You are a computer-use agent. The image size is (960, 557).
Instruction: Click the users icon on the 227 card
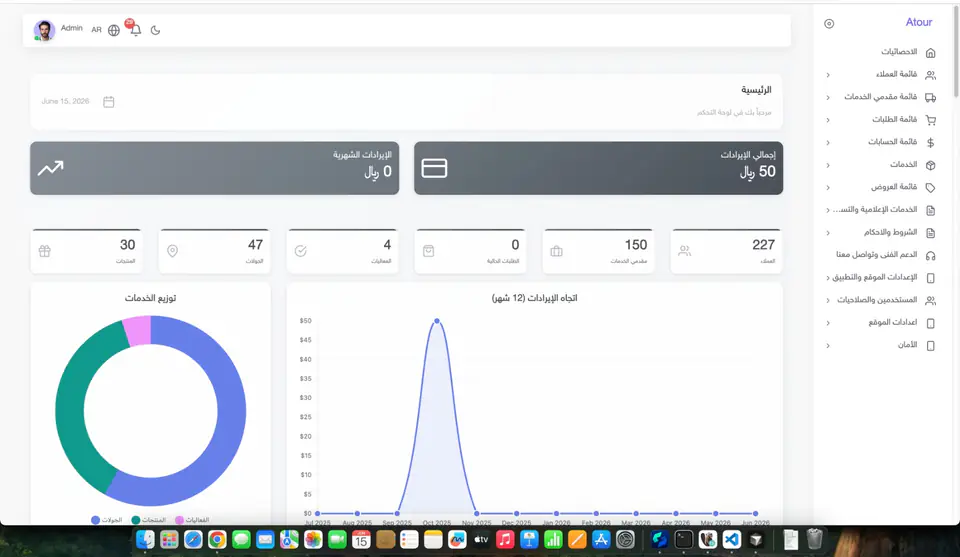coord(684,251)
